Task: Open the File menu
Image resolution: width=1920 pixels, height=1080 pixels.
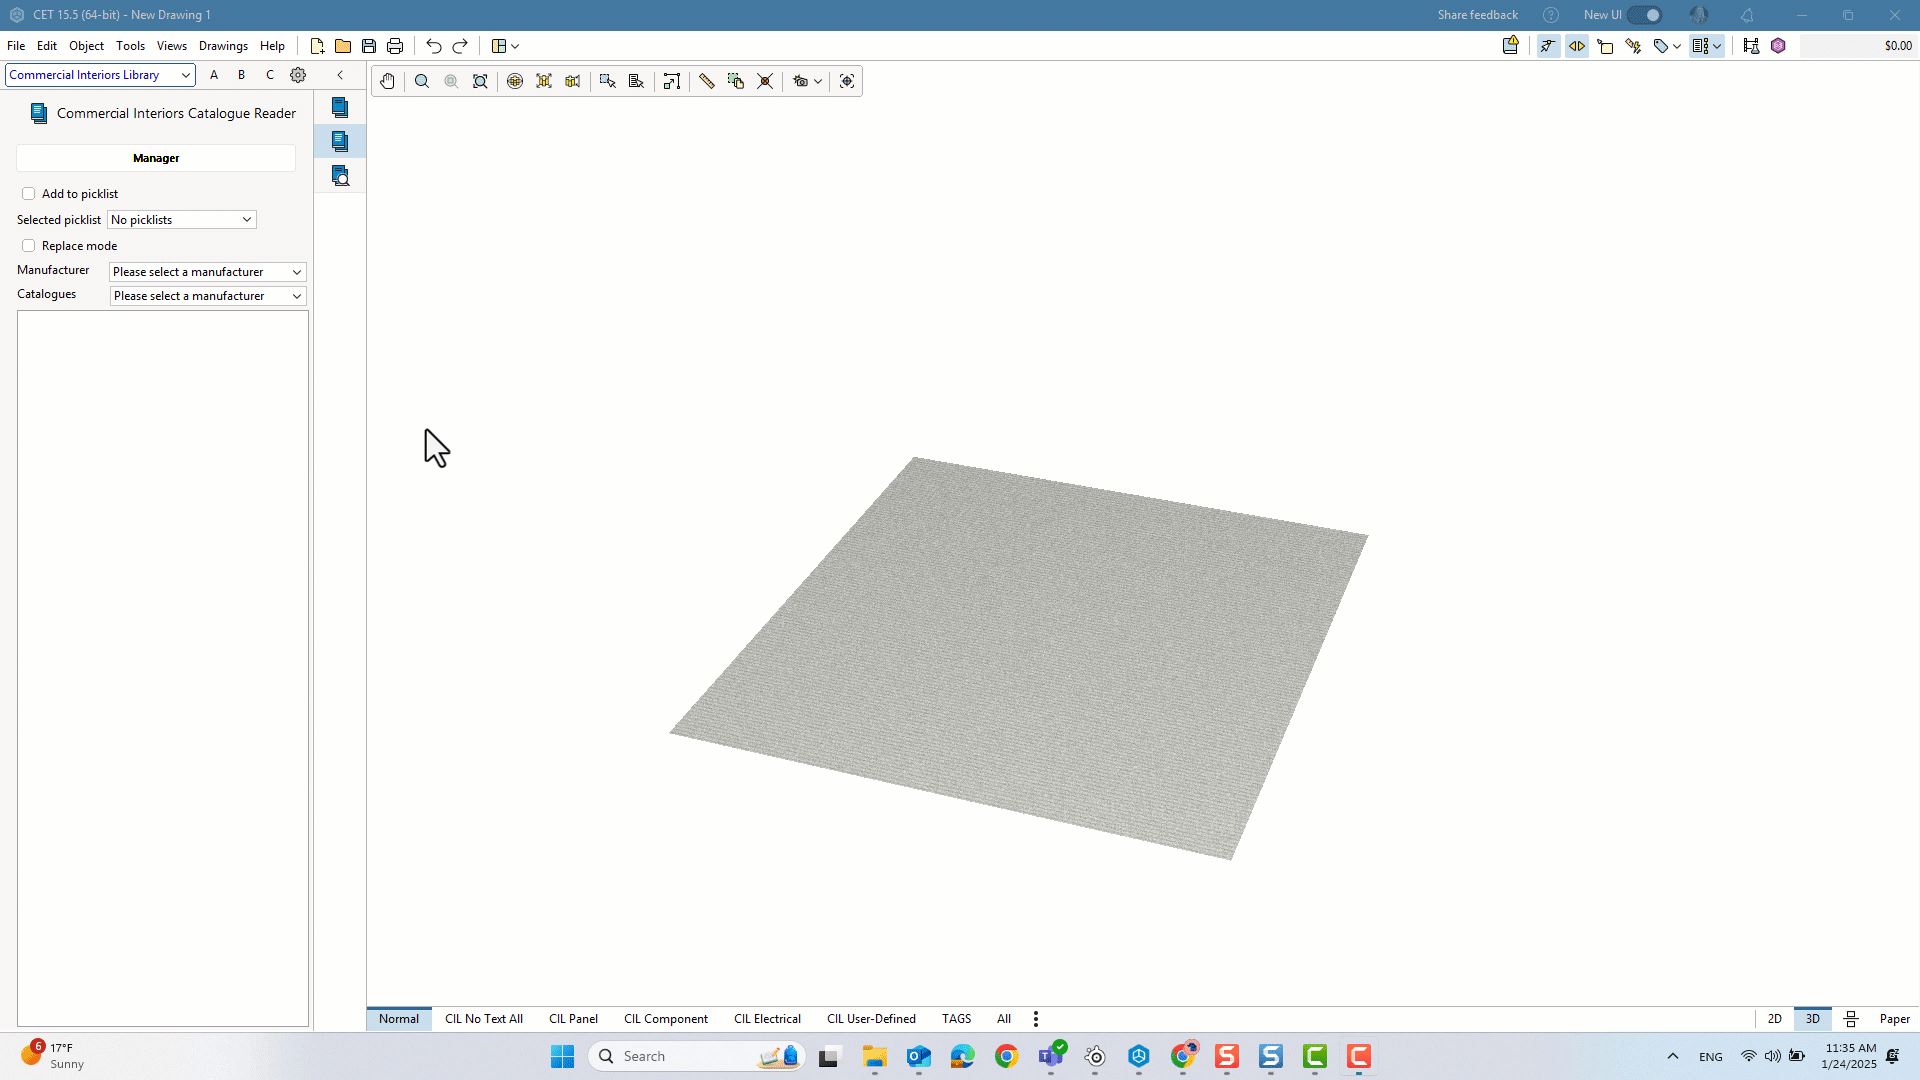Action: (x=16, y=46)
